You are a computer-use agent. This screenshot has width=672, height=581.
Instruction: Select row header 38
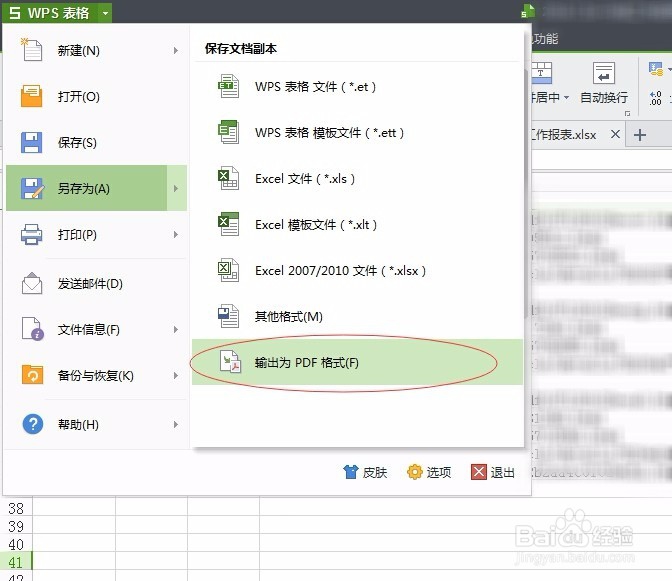click(16, 509)
